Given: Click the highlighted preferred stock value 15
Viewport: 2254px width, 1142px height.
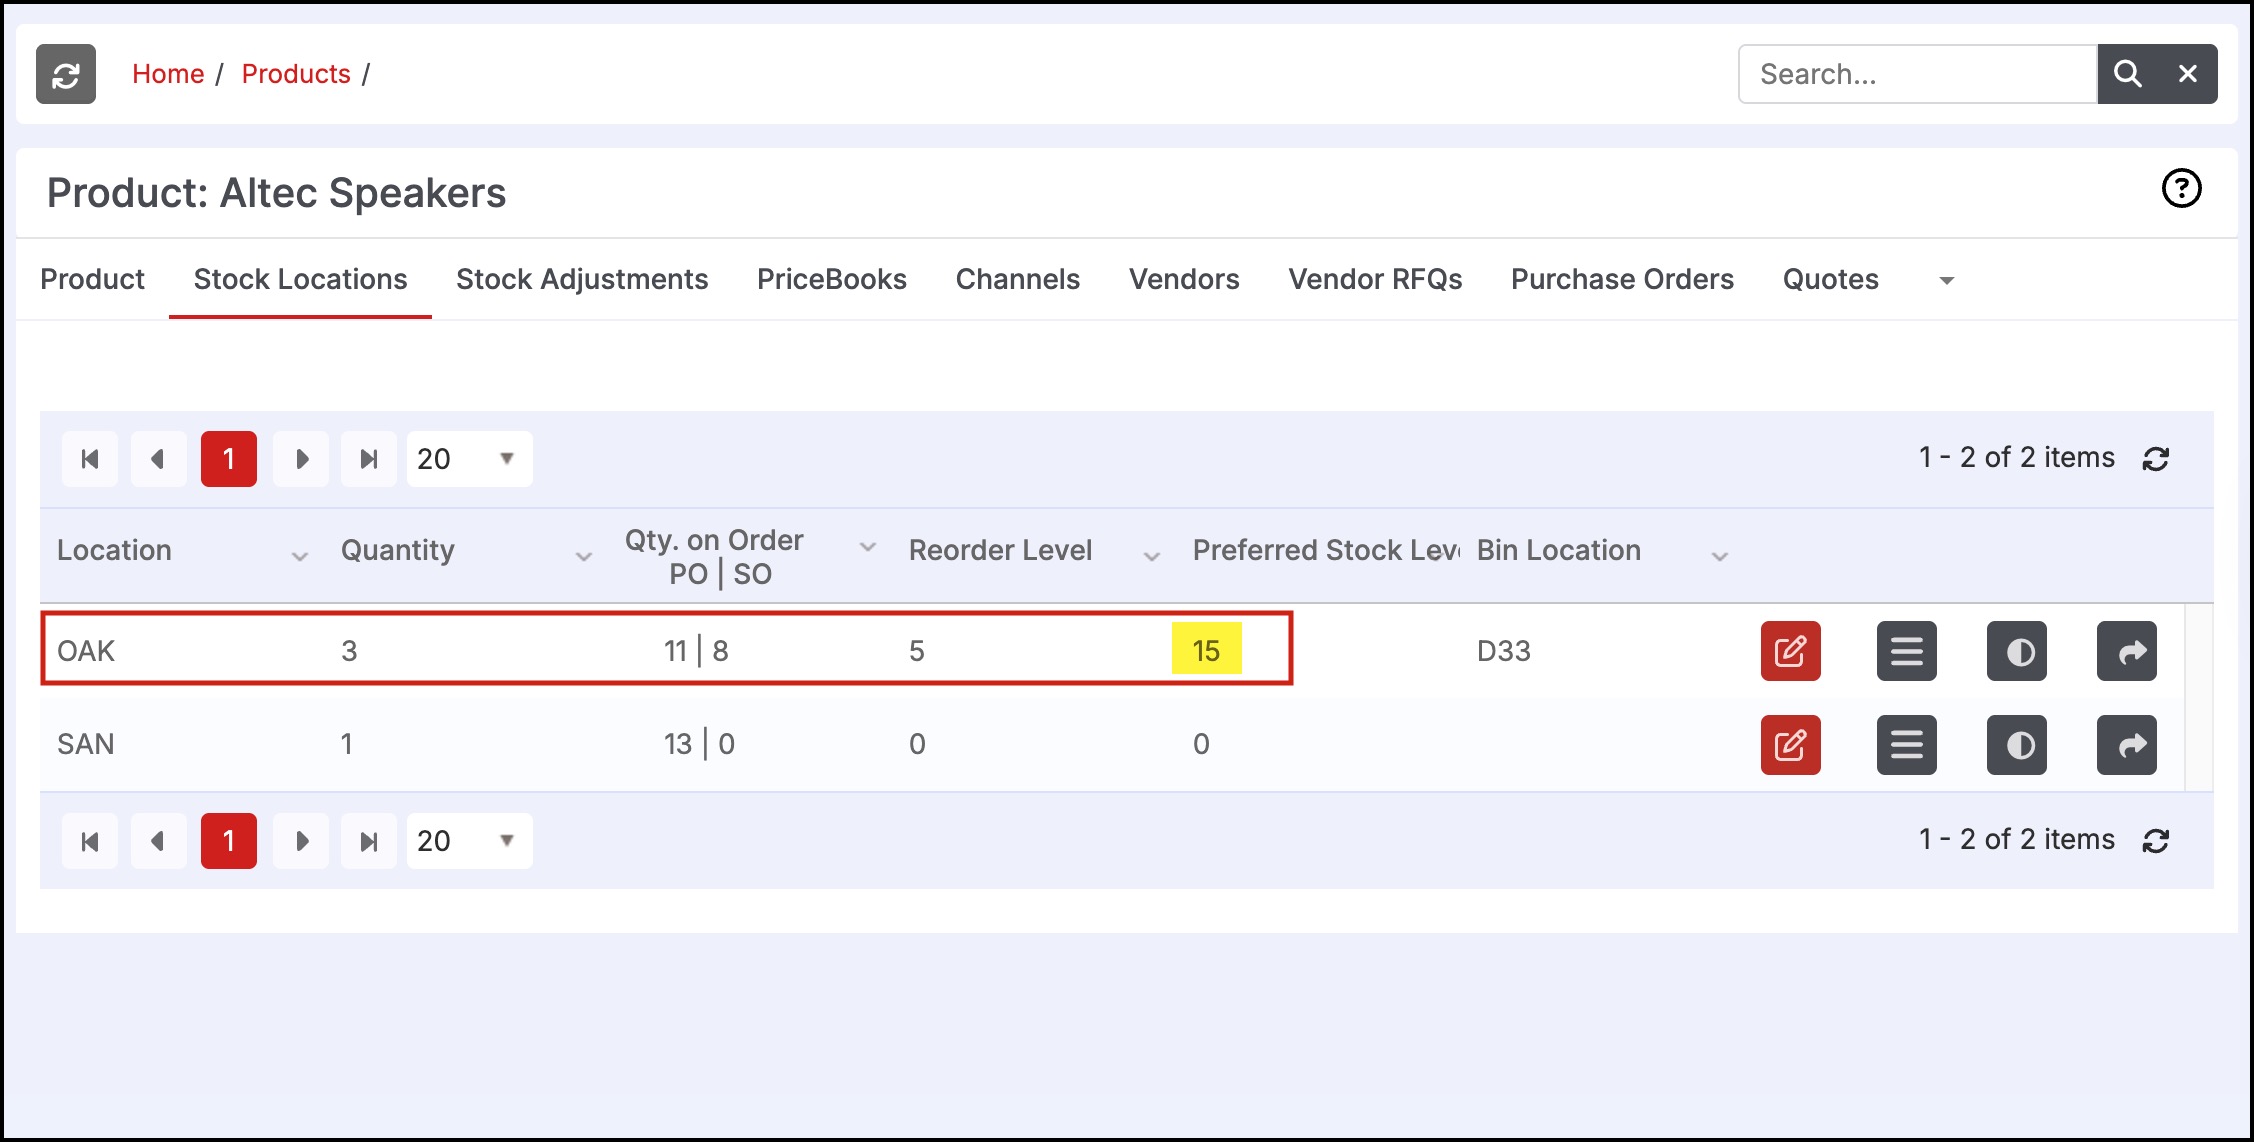Looking at the screenshot, I should coord(1207,651).
